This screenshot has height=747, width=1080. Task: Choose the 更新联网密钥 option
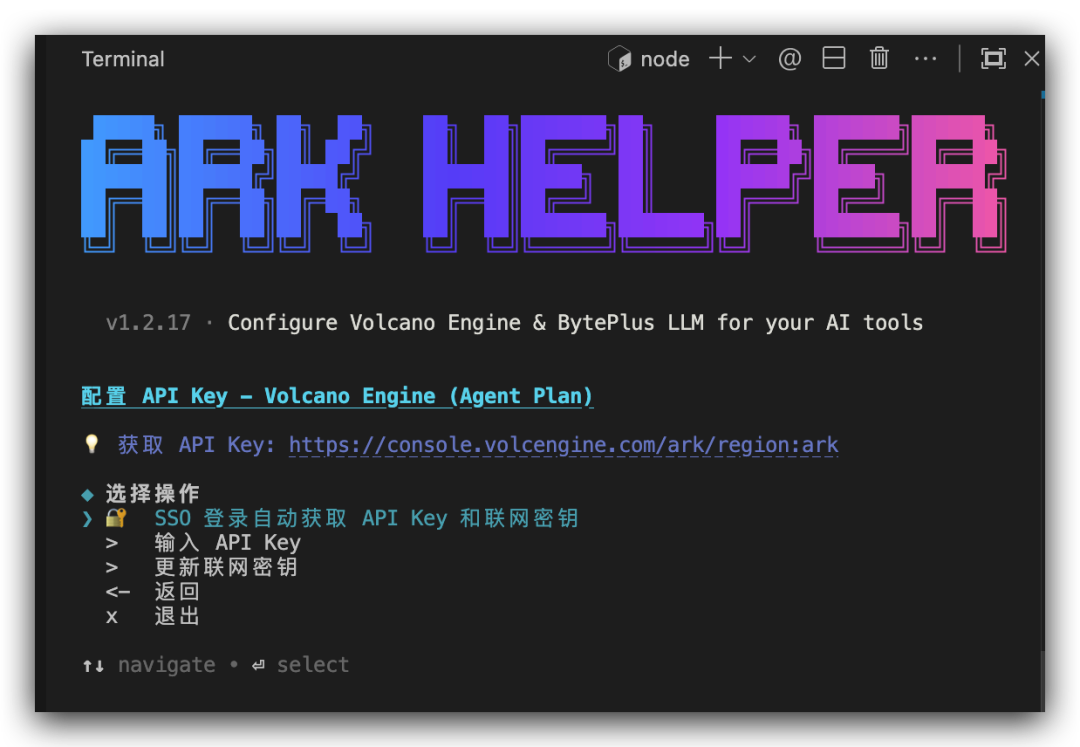[x=226, y=567]
